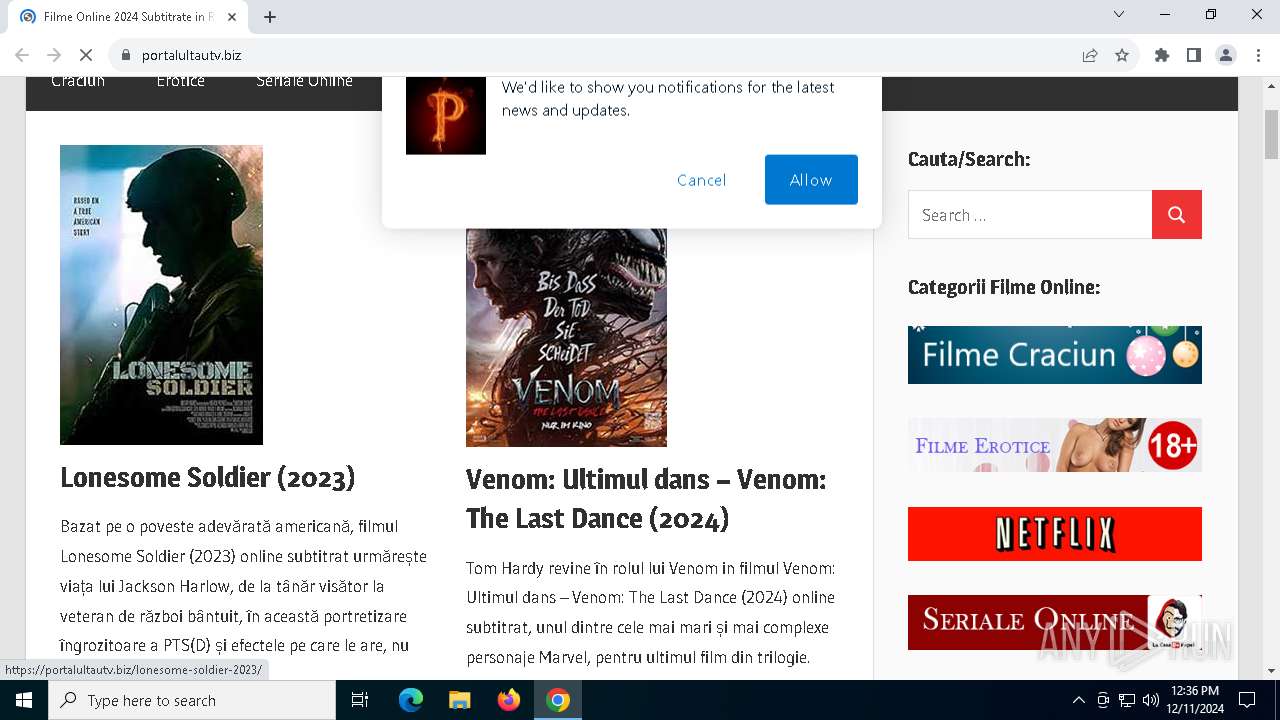The image size is (1280, 720).
Task: Toggle the browser side panel
Action: (x=1194, y=55)
